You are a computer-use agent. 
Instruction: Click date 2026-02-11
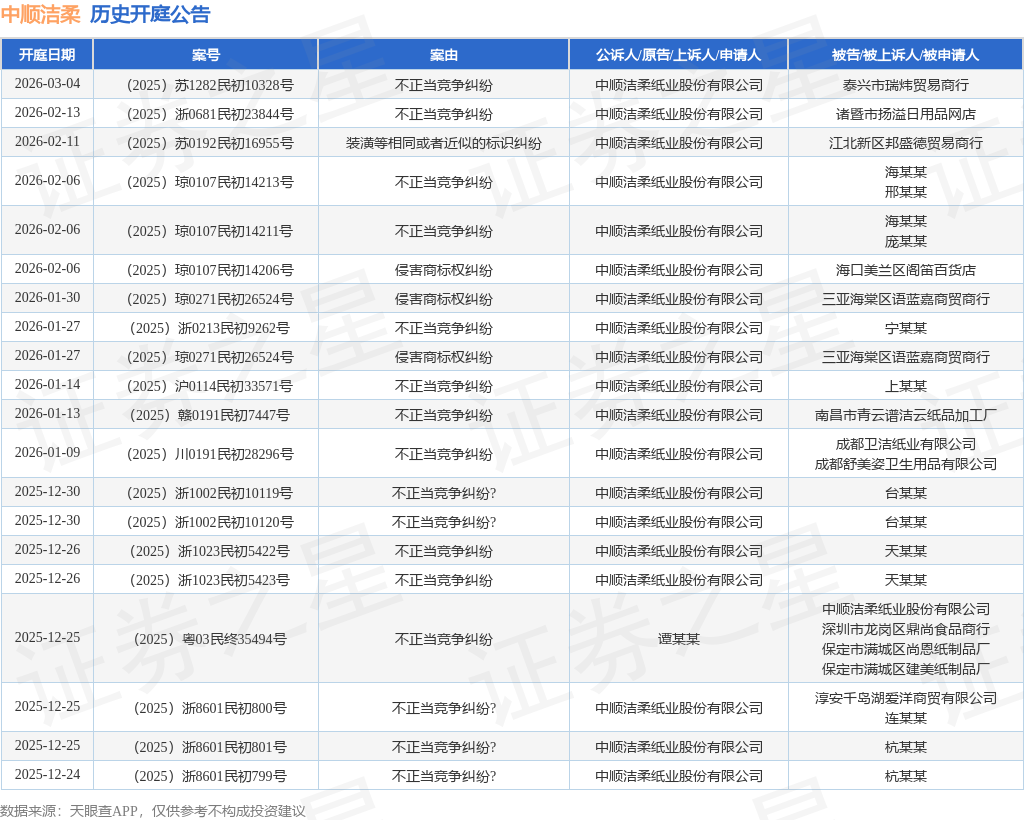point(47,141)
